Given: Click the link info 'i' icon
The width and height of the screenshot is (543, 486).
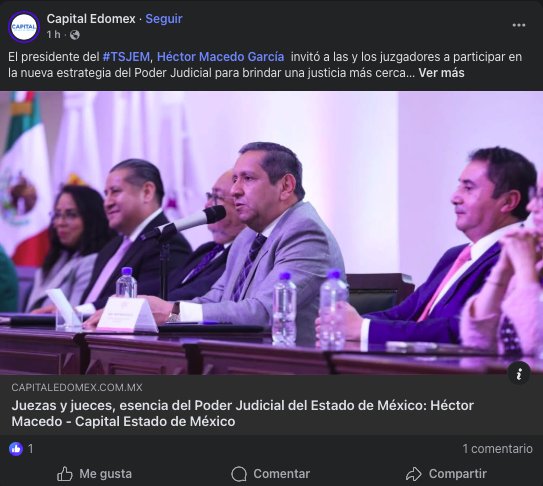Looking at the screenshot, I should coord(519,373).
